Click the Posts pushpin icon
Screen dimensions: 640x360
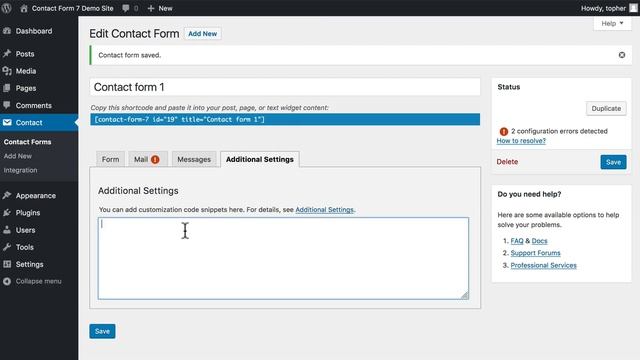point(7,54)
